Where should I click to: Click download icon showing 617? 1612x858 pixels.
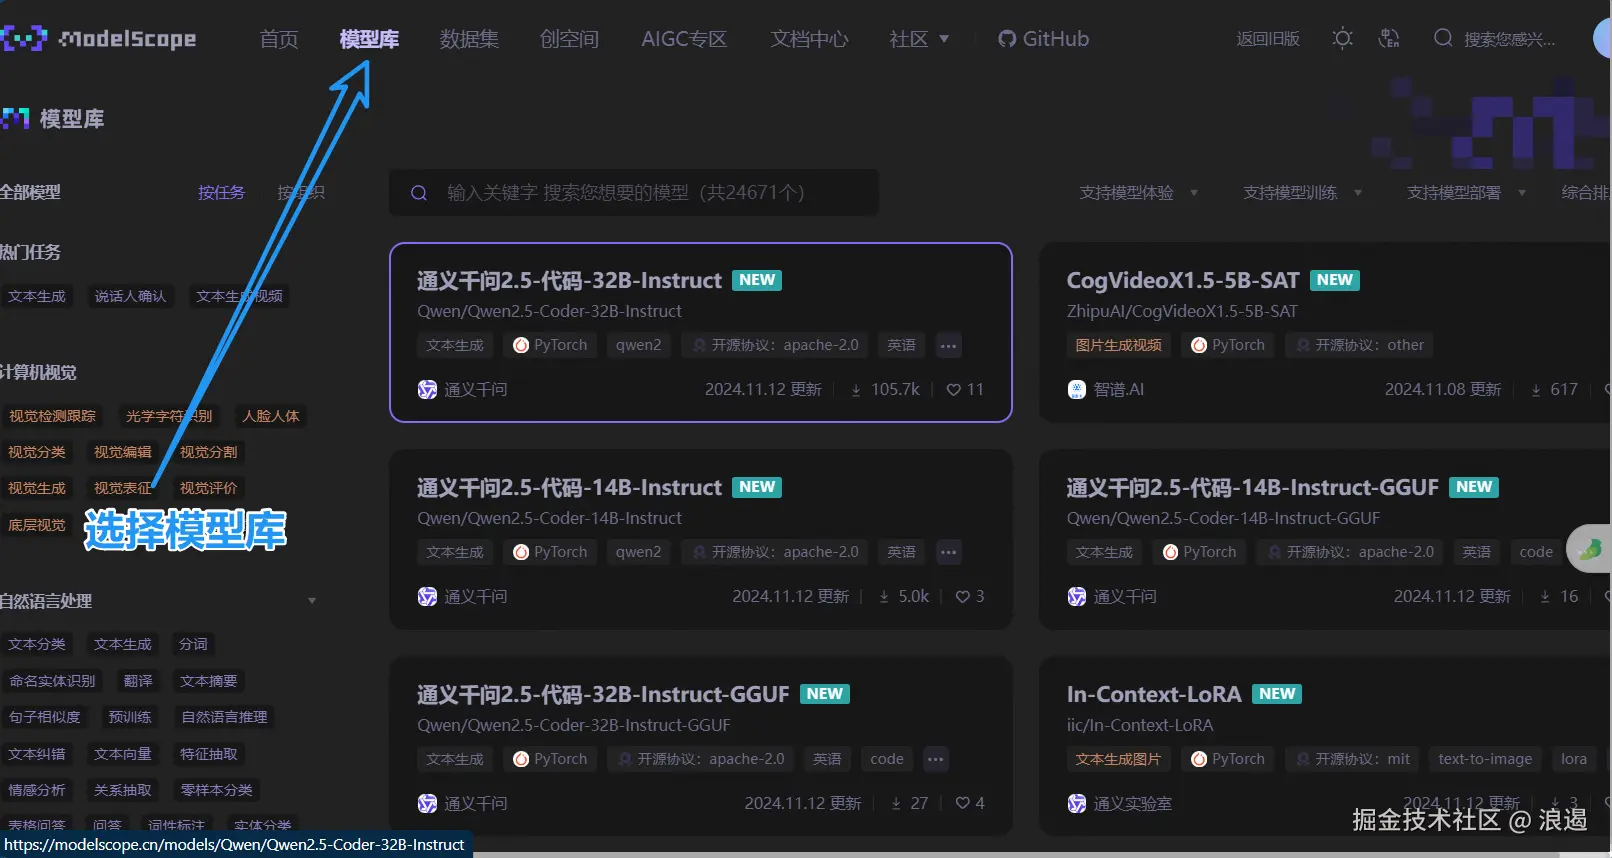click(1536, 390)
